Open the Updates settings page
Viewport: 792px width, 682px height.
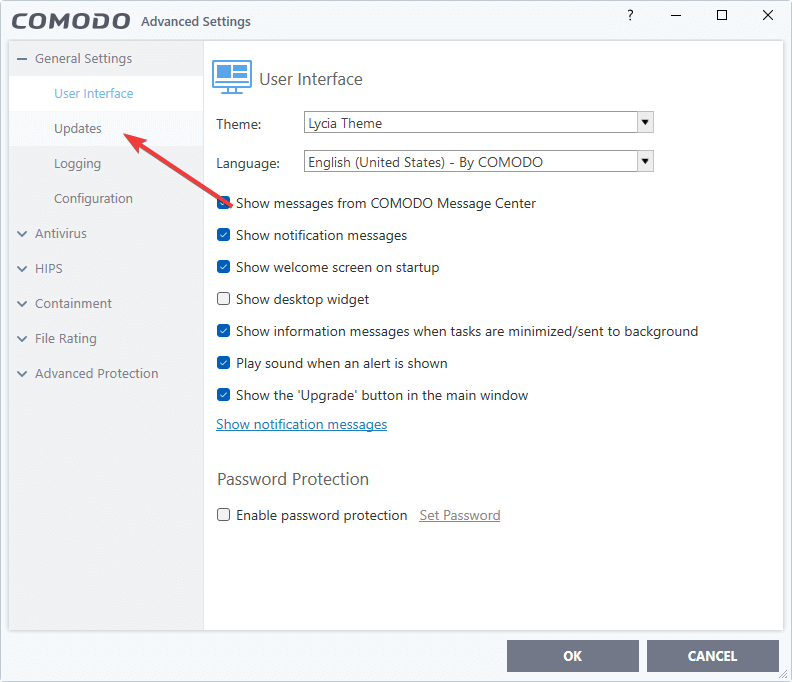[x=78, y=129]
